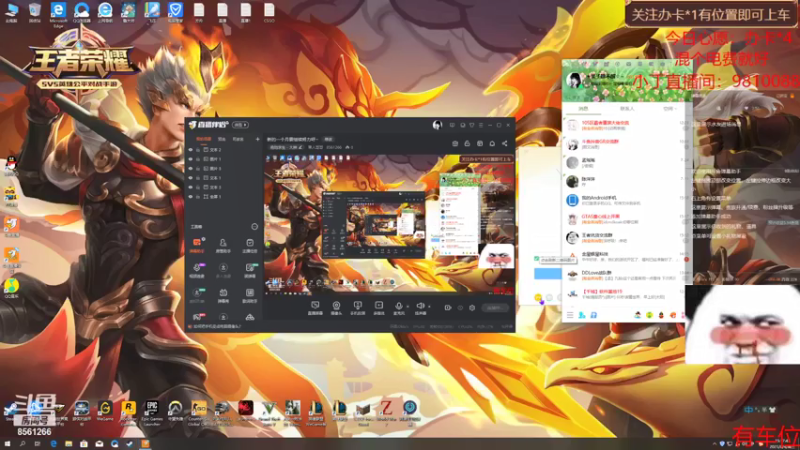Hide the 文本 3 source layer
Screen dimensions: 800x450
pyautogui.click(x=191, y=187)
